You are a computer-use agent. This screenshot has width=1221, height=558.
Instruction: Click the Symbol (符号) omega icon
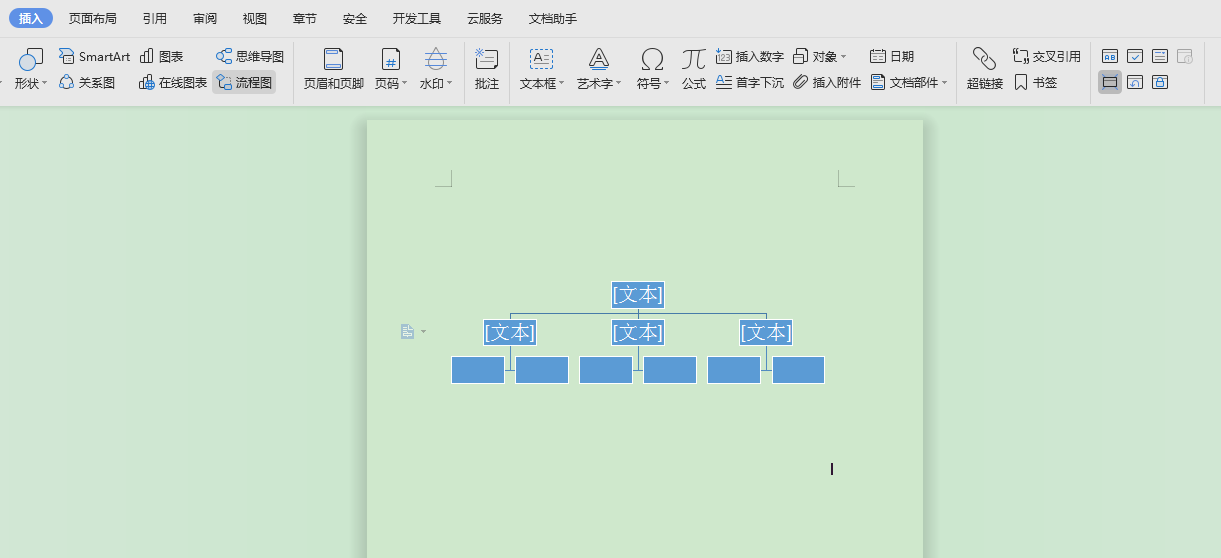pos(652,59)
